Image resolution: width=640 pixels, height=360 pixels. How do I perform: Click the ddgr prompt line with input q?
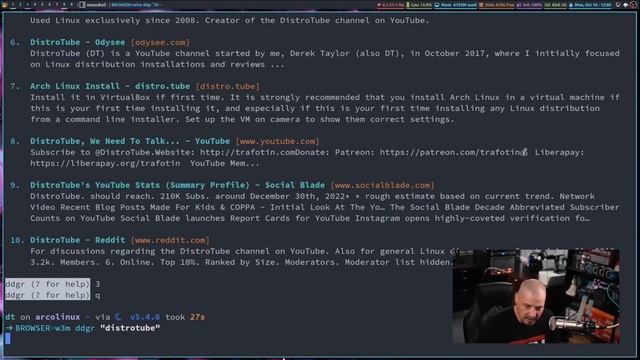(53, 295)
